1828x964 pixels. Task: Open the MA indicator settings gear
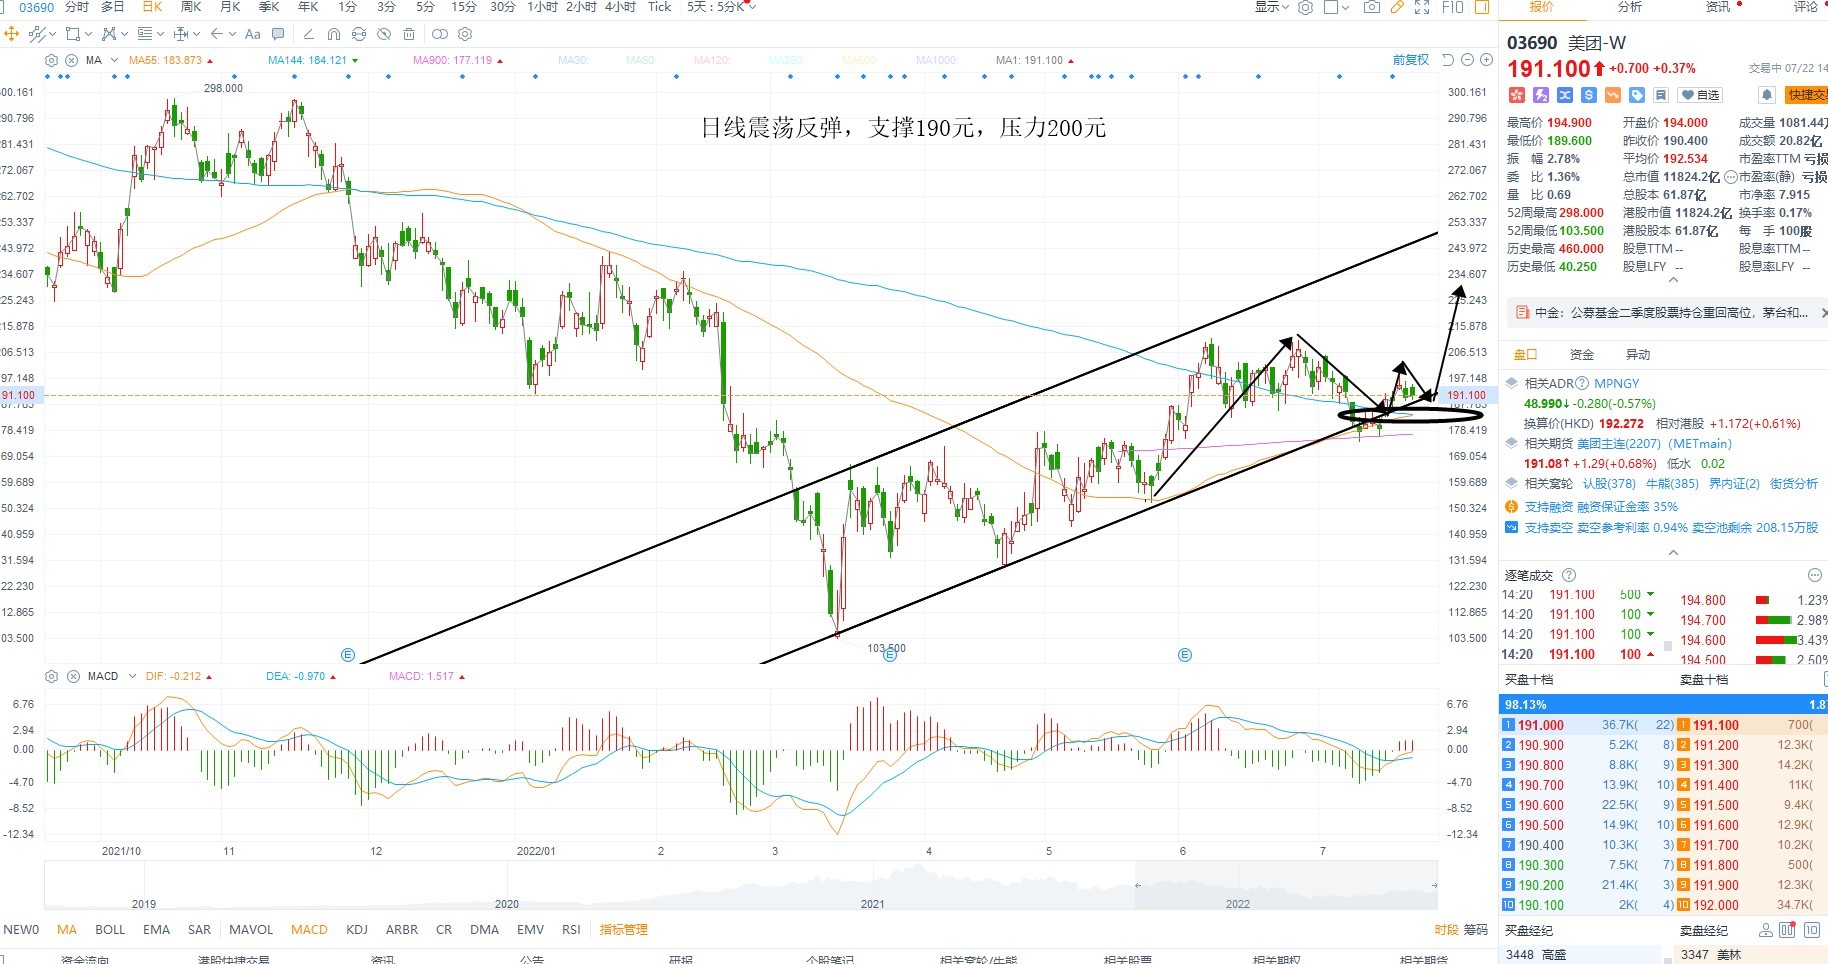(x=52, y=60)
